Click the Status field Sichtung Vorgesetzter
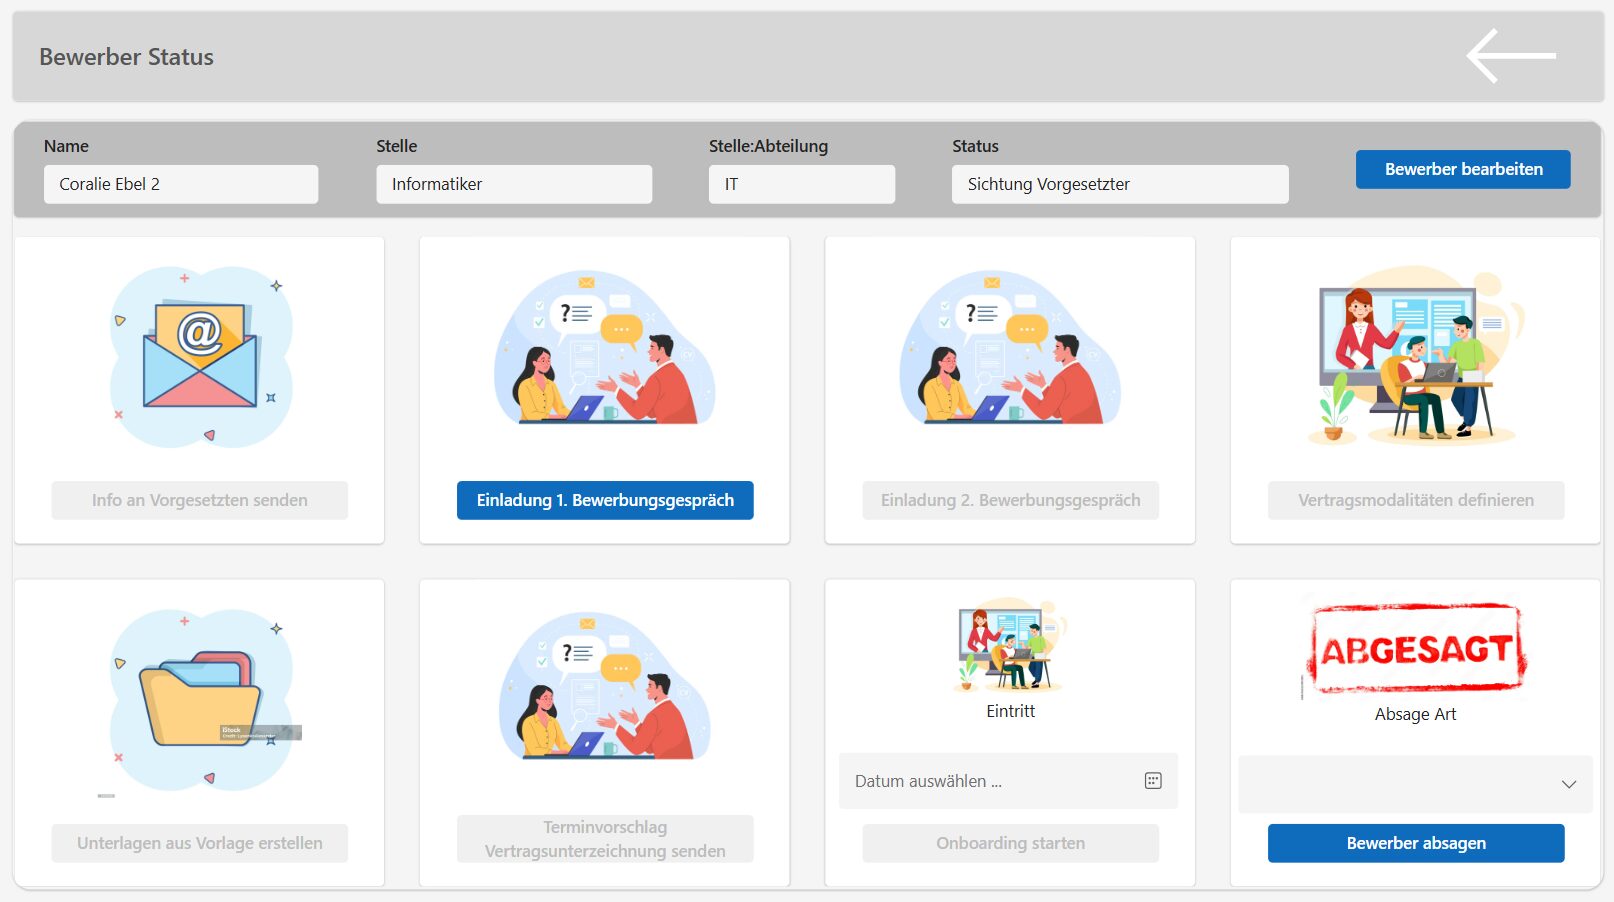Screen dimensions: 1614x902 pos(1119,184)
